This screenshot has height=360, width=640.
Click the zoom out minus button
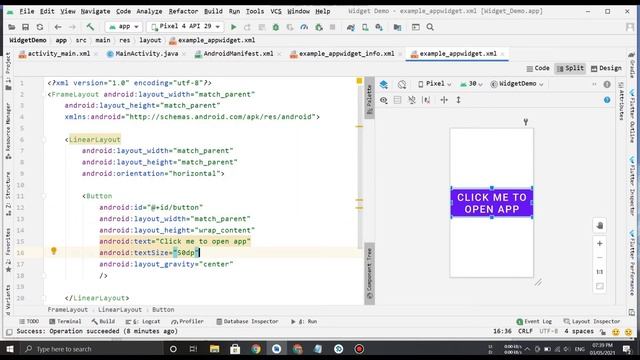click(600, 258)
